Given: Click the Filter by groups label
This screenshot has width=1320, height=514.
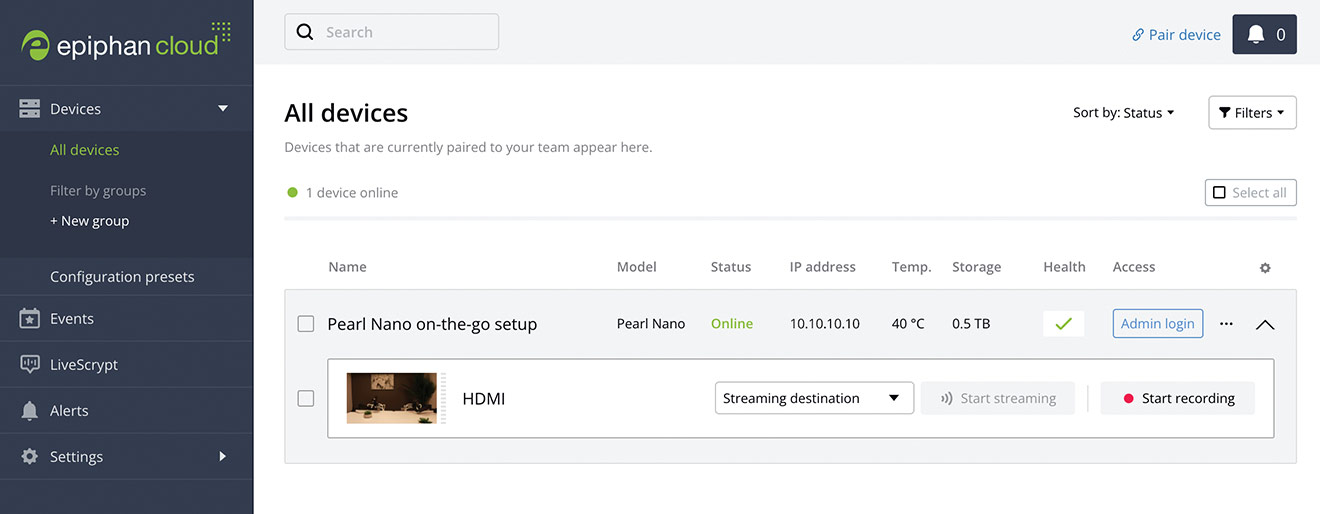Looking at the screenshot, I should [98, 191].
